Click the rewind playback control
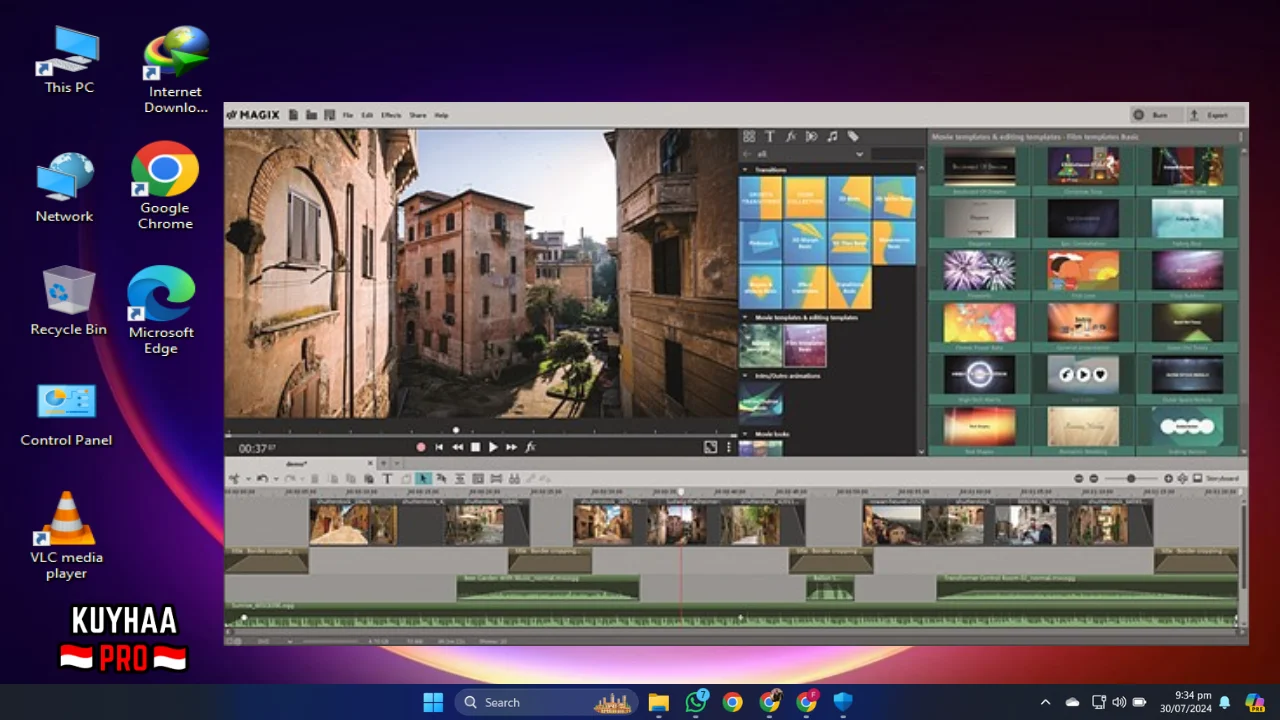Image resolution: width=1280 pixels, height=720 pixels. (x=457, y=447)
